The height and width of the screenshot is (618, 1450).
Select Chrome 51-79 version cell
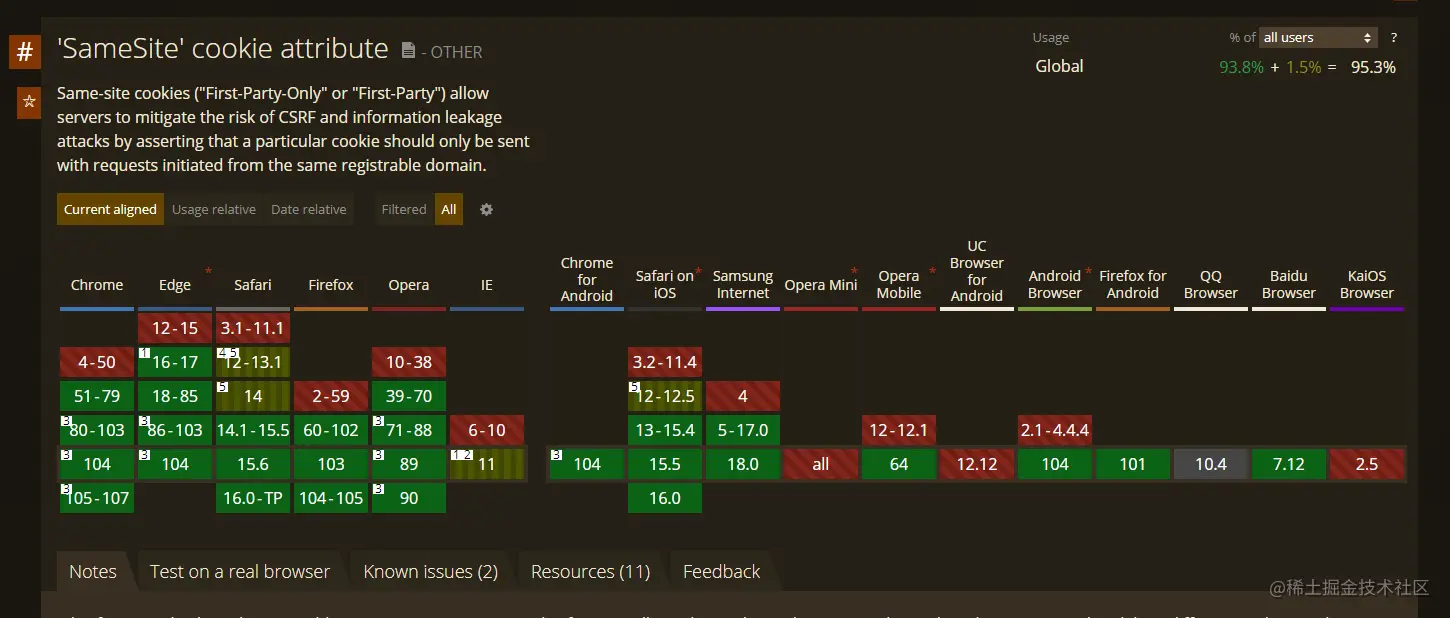[97, 396]
